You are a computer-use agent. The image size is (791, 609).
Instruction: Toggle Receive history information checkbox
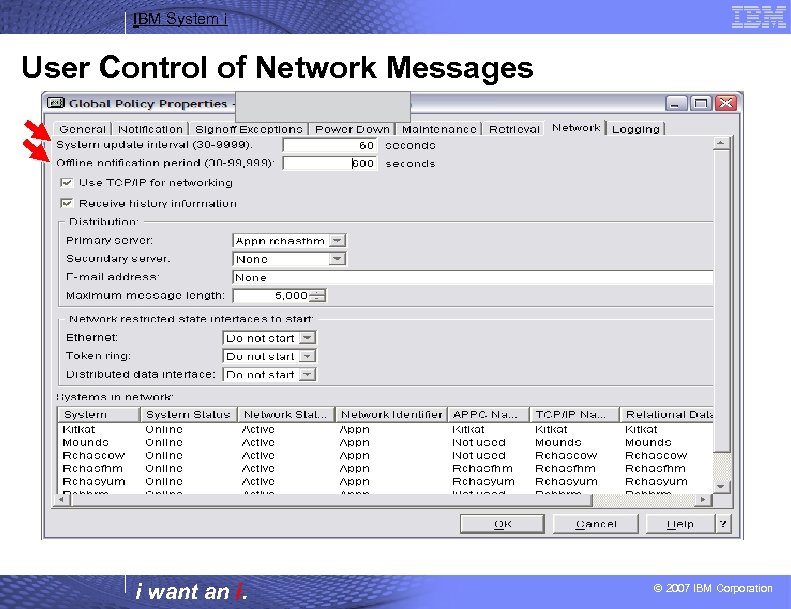click(66, 203)
